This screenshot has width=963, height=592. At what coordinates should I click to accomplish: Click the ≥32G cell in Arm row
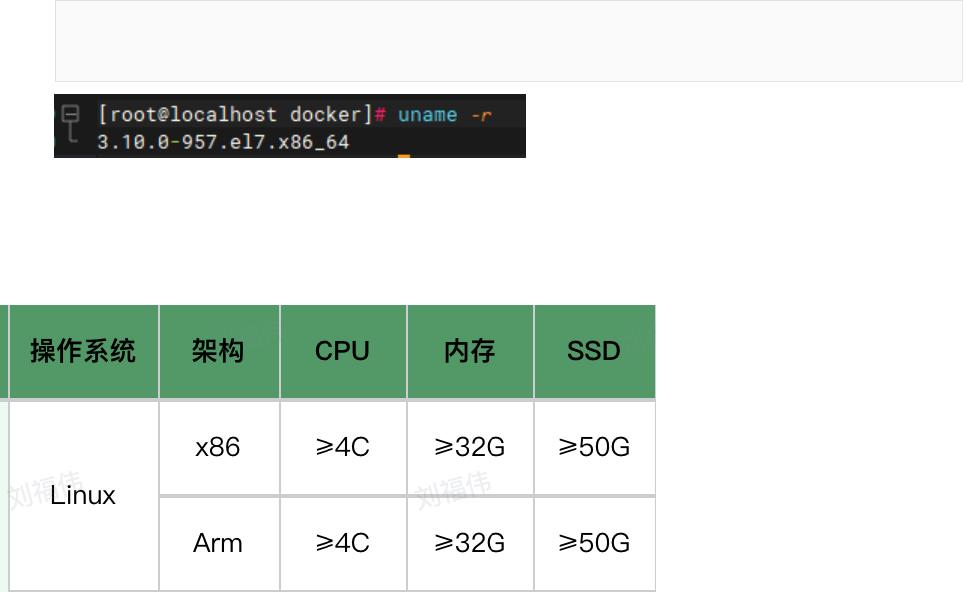pos(469,543)
